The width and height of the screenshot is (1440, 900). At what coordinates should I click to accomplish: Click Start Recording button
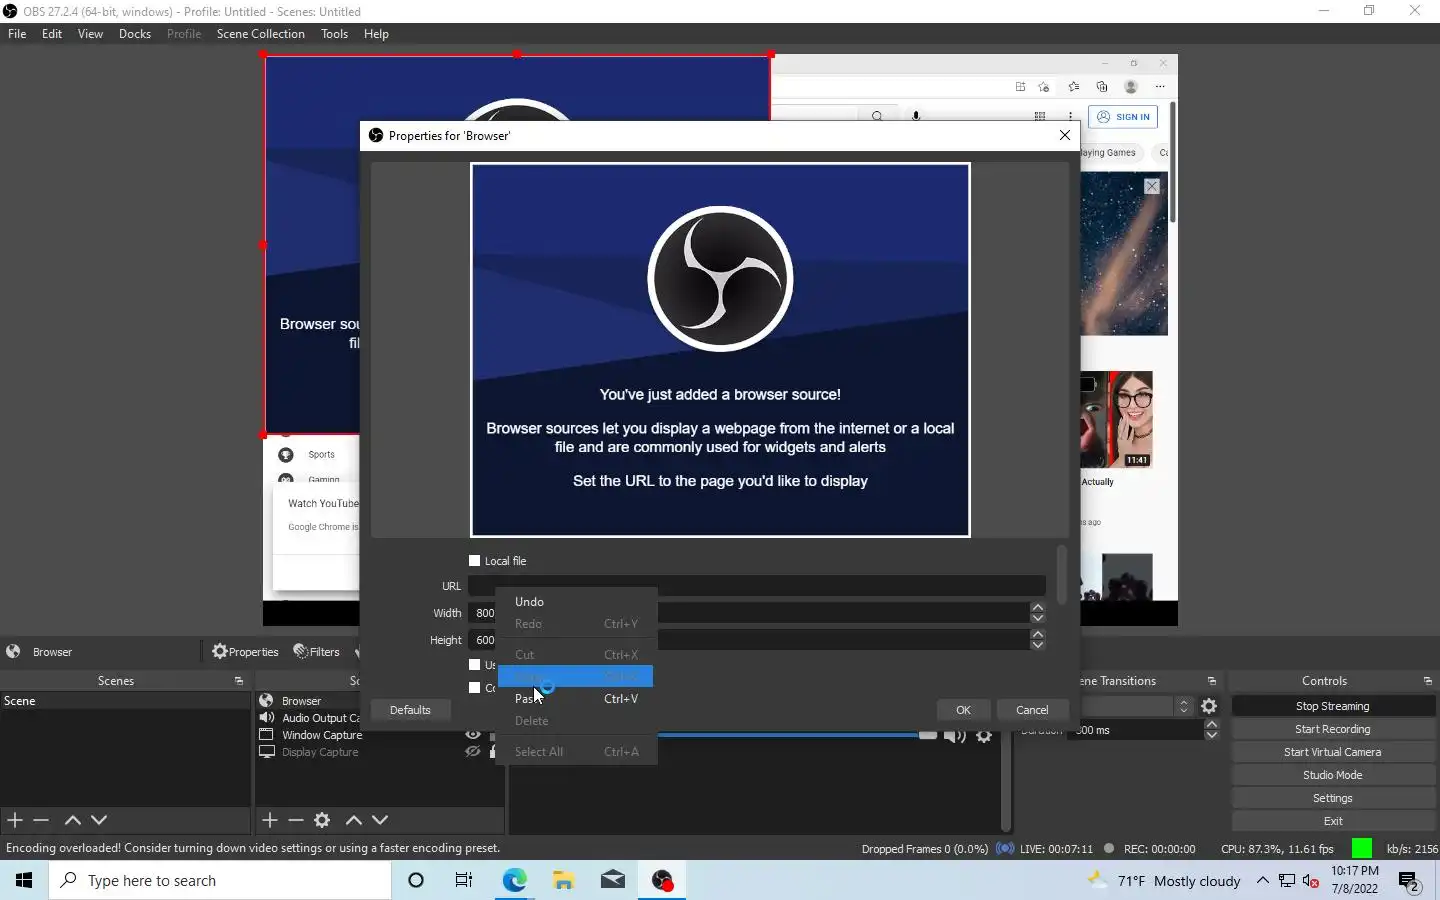click(x=1333, y=729)
